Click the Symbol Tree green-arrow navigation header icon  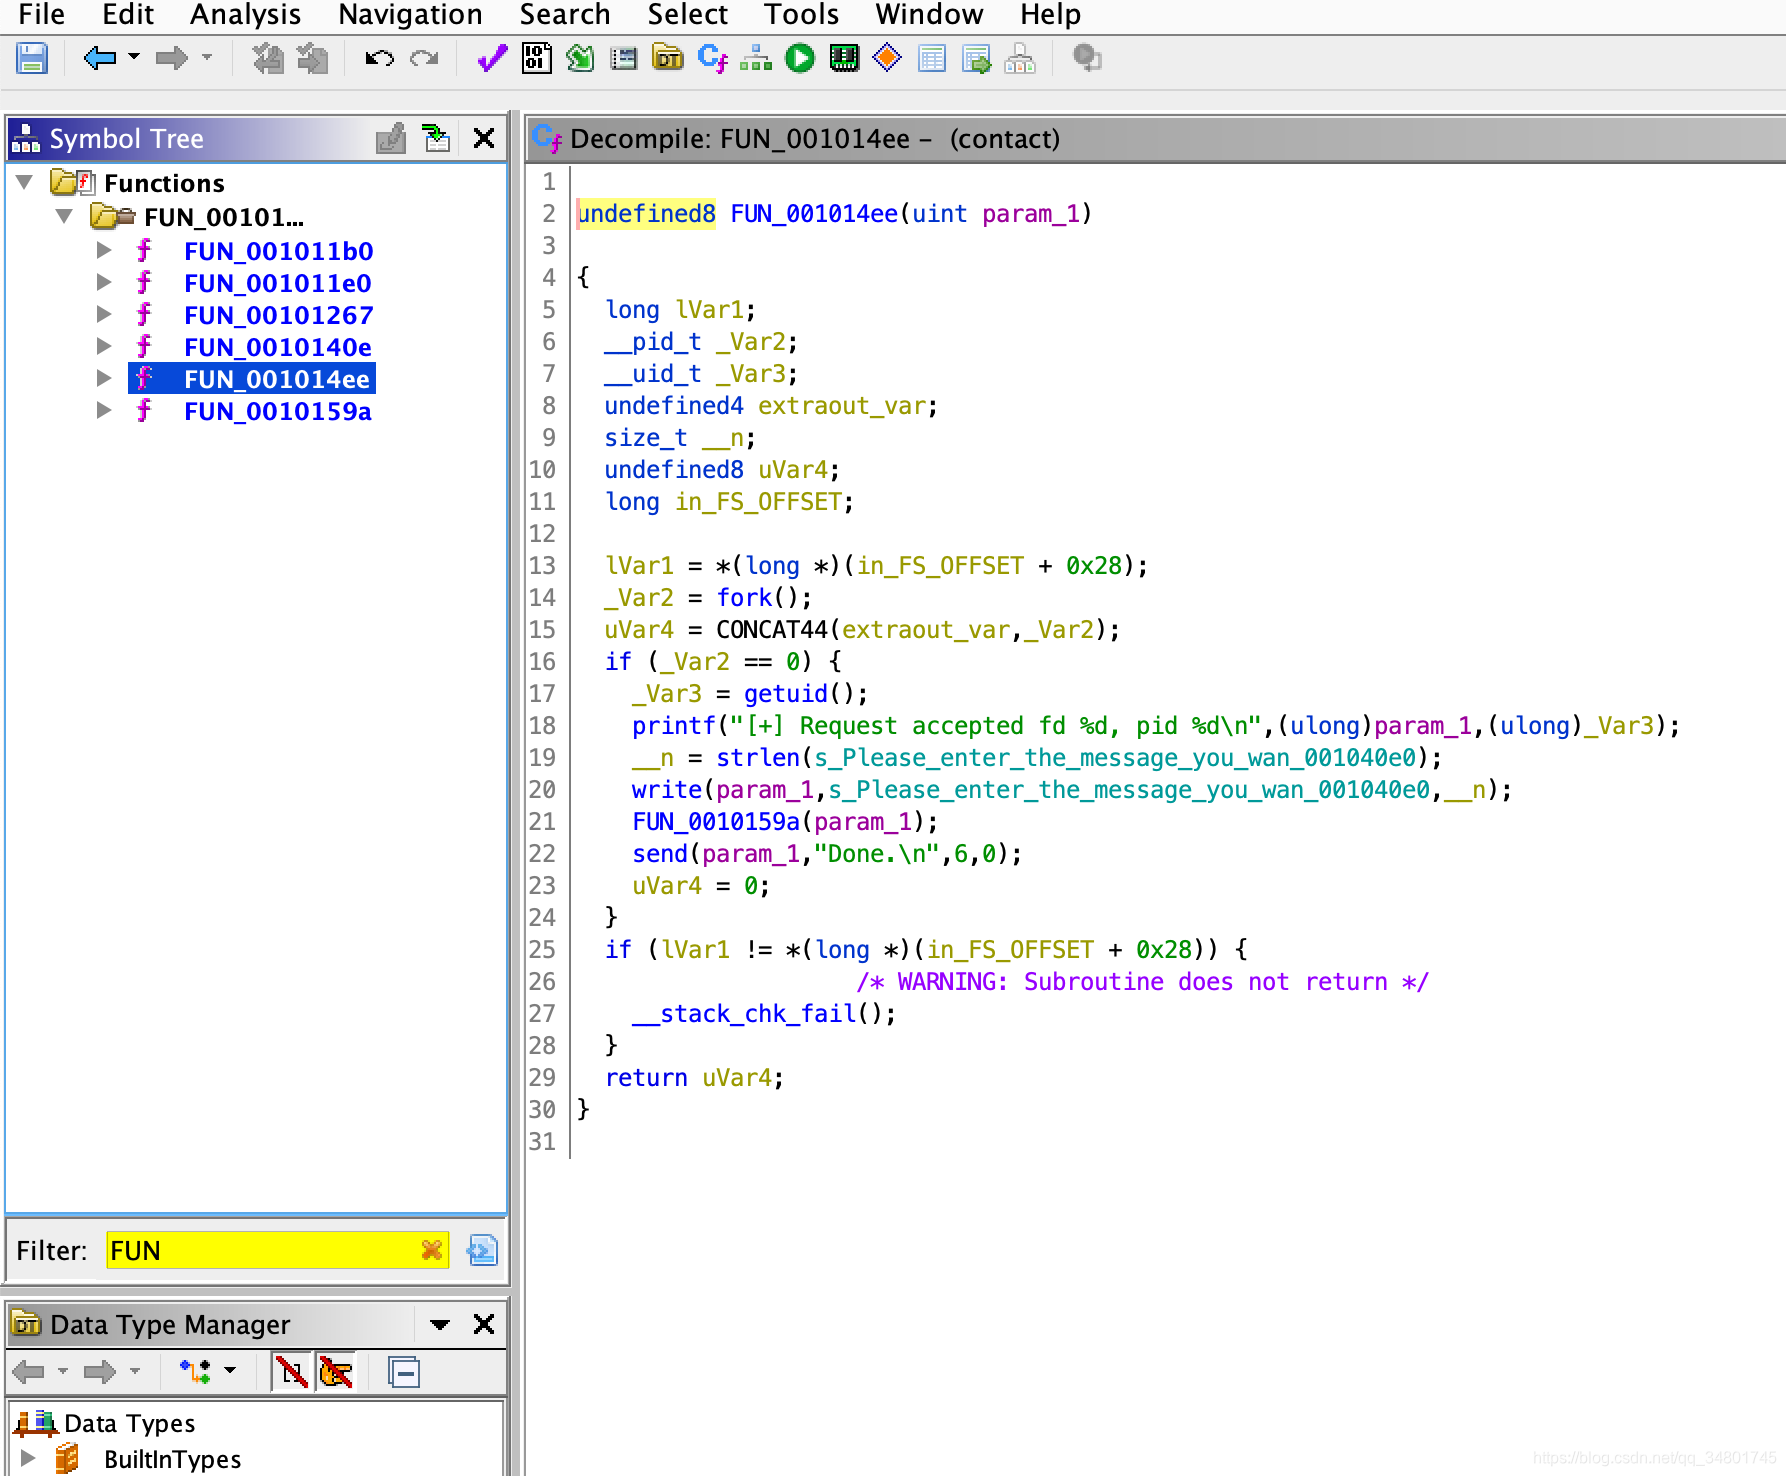pos(436,138)
